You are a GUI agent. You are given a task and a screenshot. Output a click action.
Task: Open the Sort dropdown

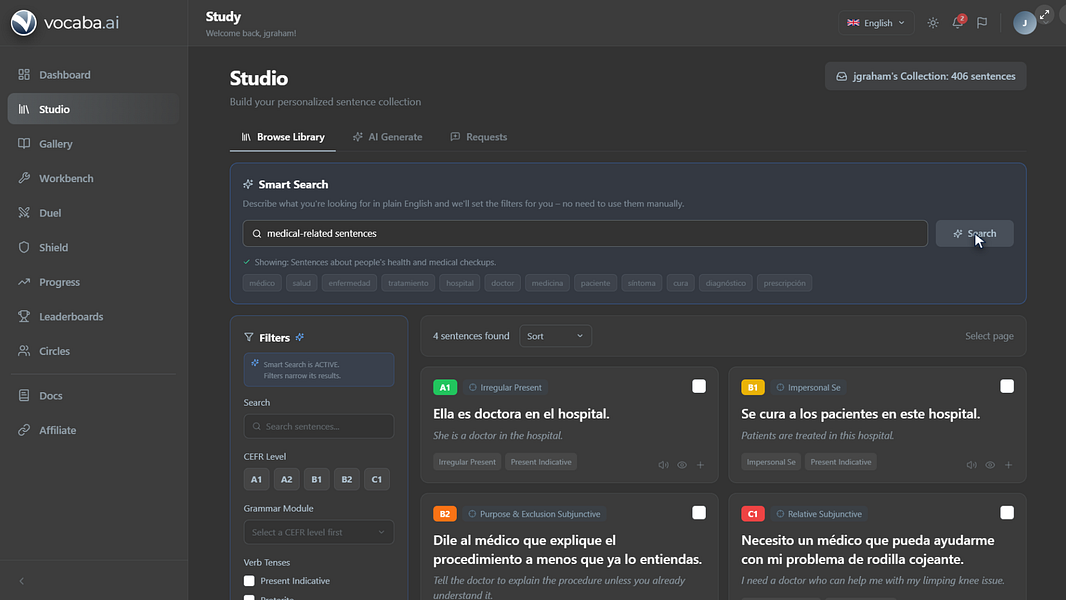[555, 336]
